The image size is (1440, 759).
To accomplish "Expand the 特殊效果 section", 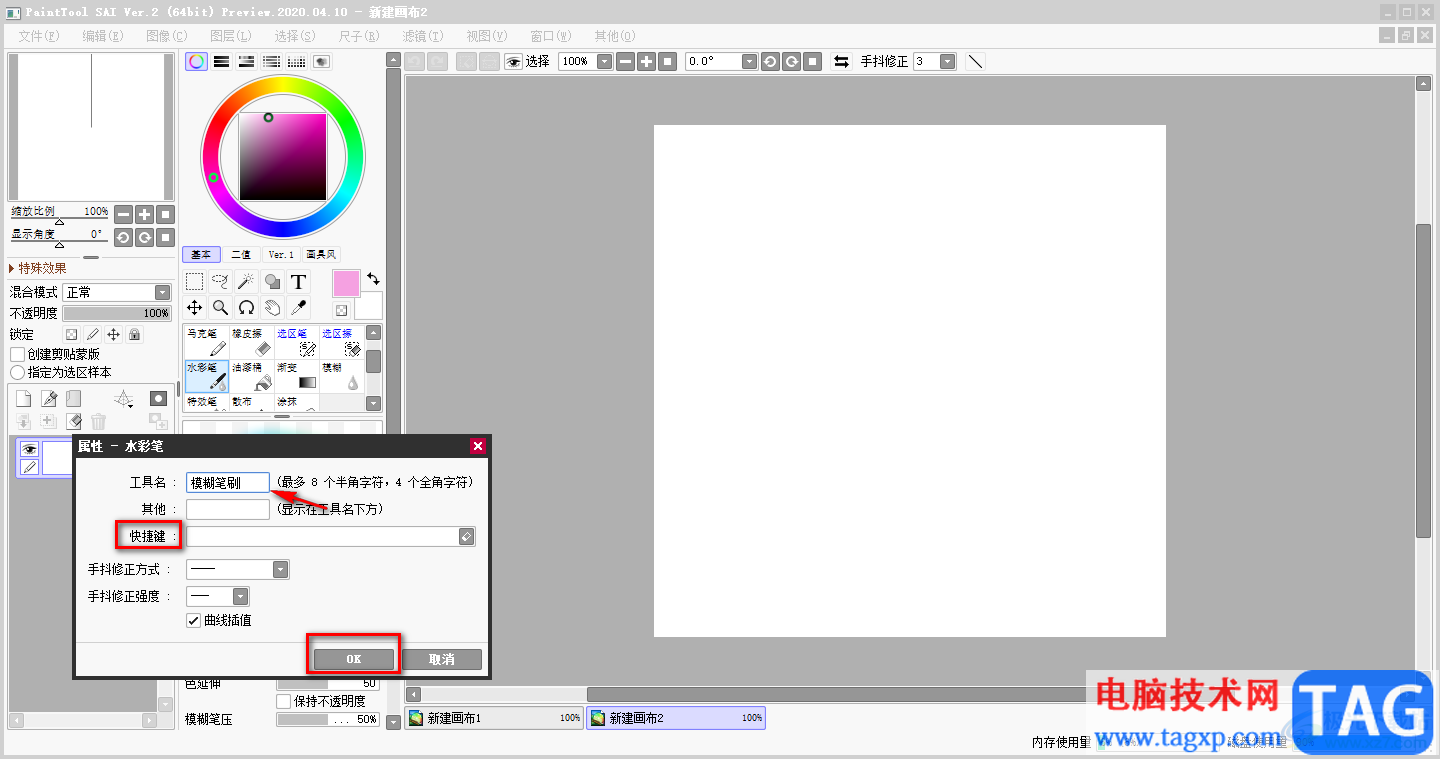I will pos(38,268).
